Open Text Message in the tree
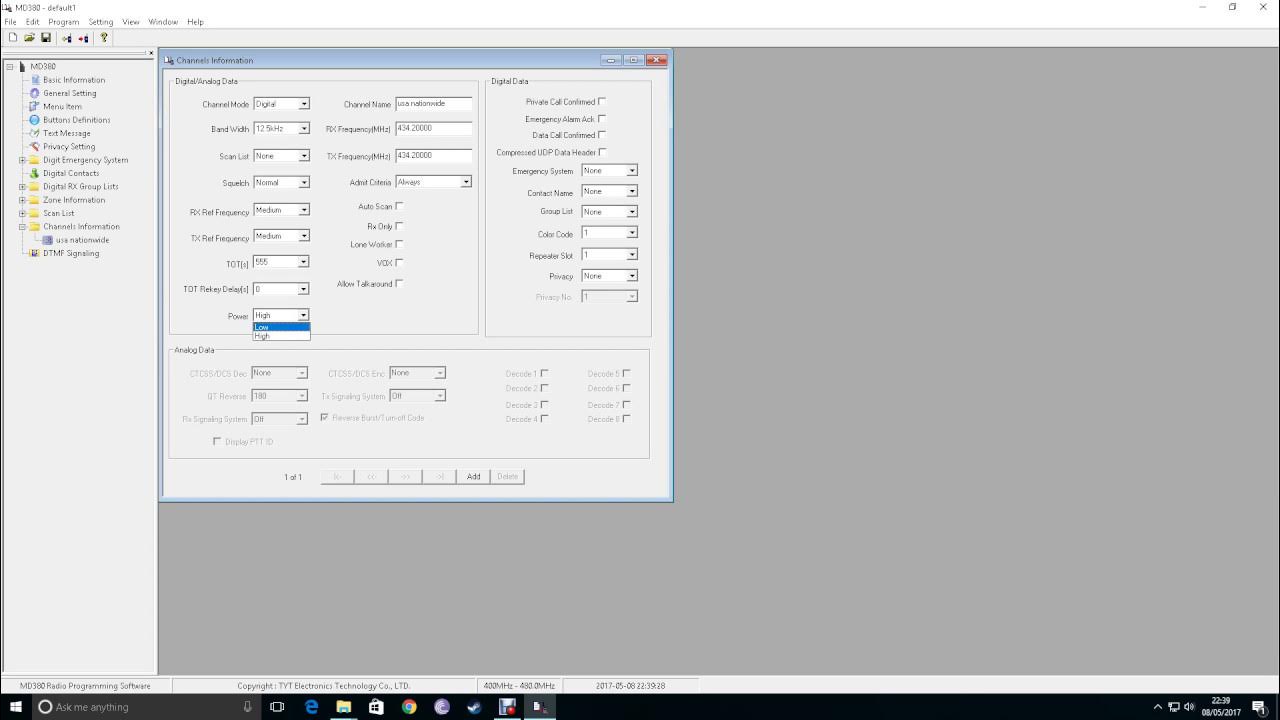1280x720 pixels. pyautogui.click(x=66, y=133)
